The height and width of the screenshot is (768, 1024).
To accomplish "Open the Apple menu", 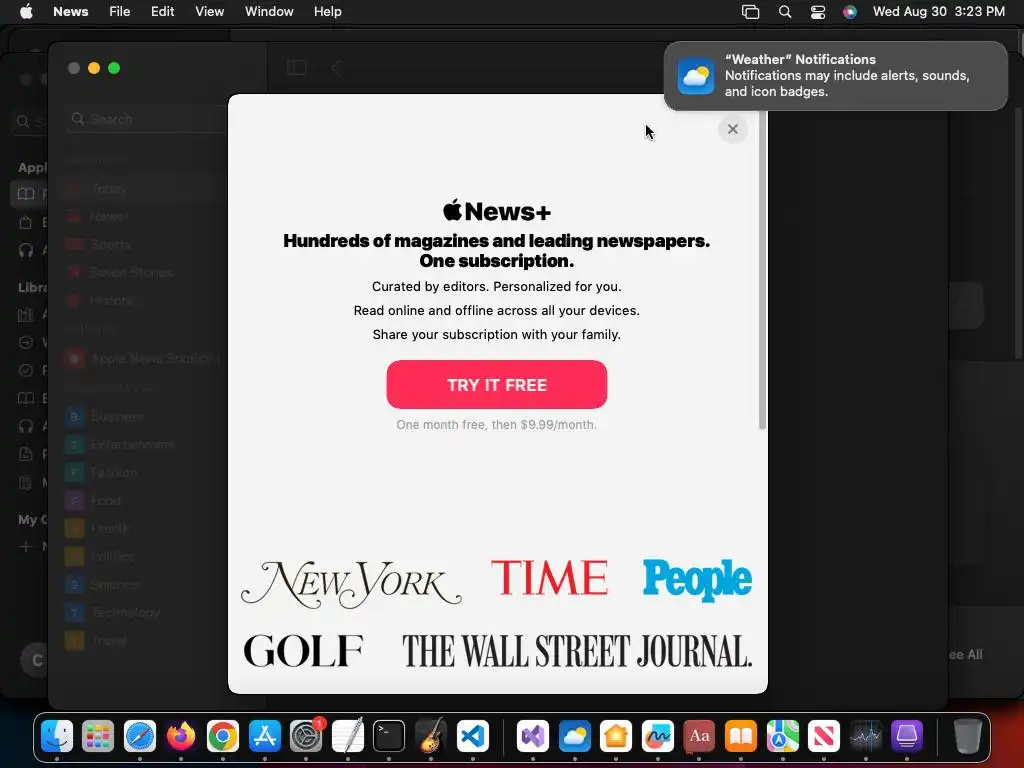I will click(x=26, y=12).
